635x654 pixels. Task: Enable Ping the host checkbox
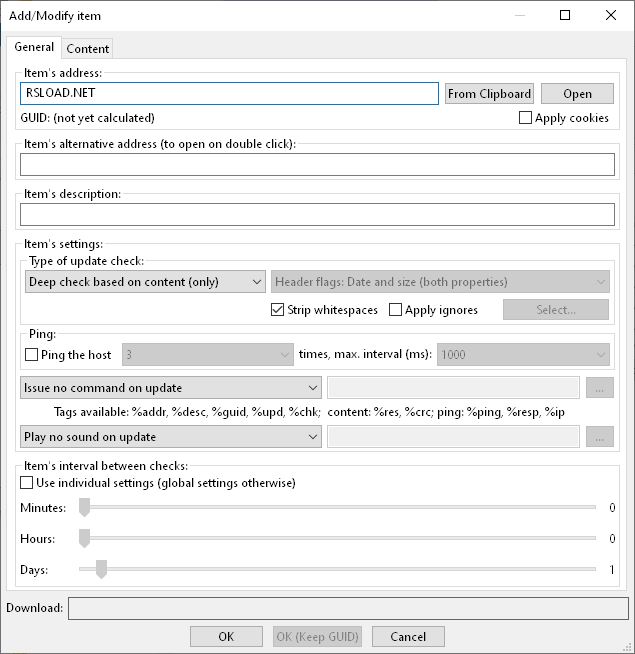click(32, 355)
